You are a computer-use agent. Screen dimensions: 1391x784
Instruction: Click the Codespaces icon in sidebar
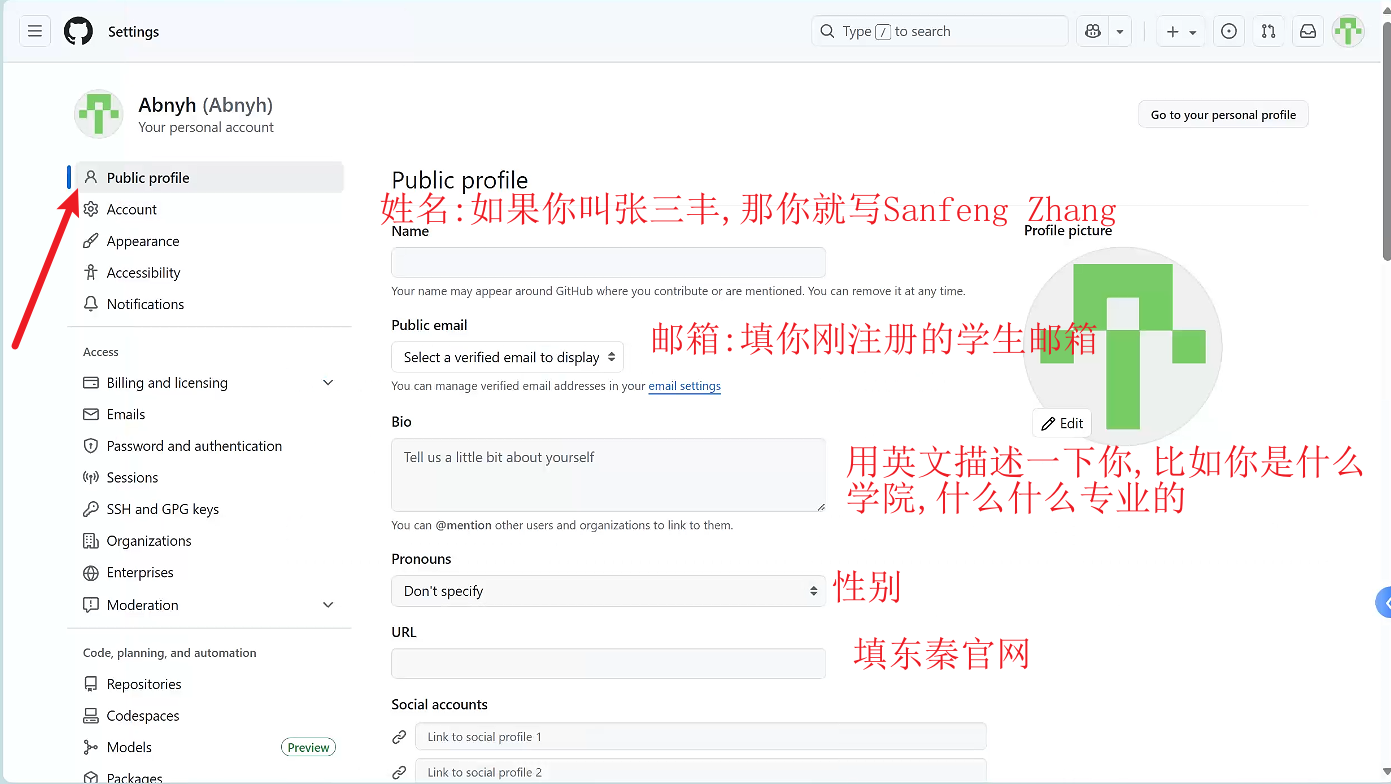91,716
